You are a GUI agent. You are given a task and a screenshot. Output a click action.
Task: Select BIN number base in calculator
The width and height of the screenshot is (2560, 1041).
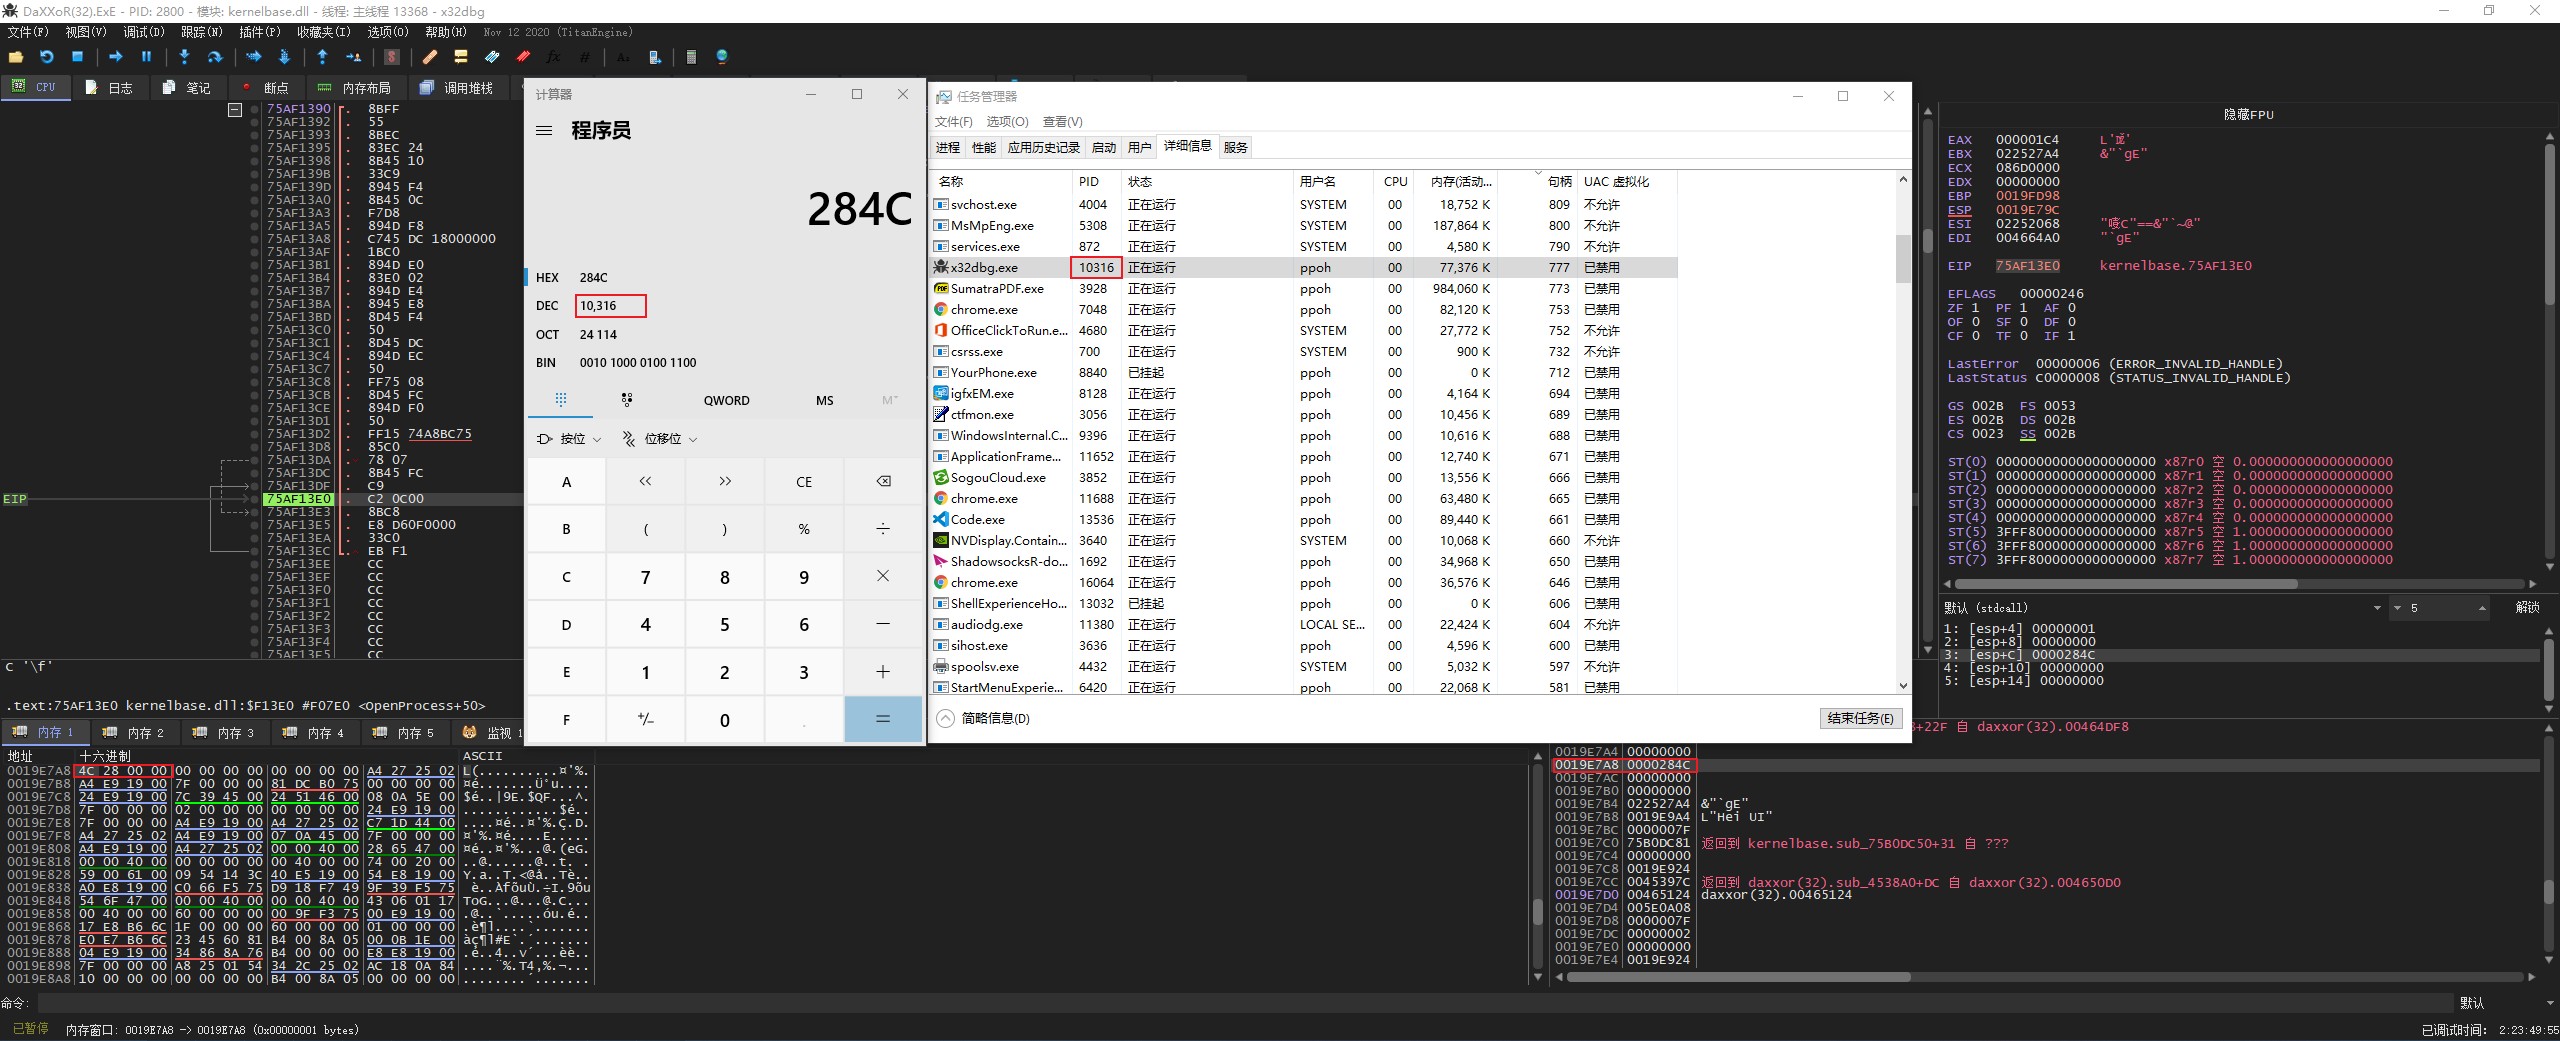pos(725,363)
